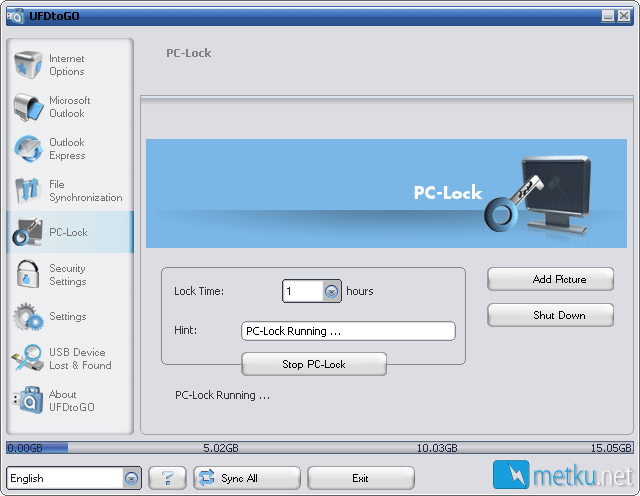Click the Add Picture button
The height and width of the screenshot is (496, 640).
tap(550, 279)
